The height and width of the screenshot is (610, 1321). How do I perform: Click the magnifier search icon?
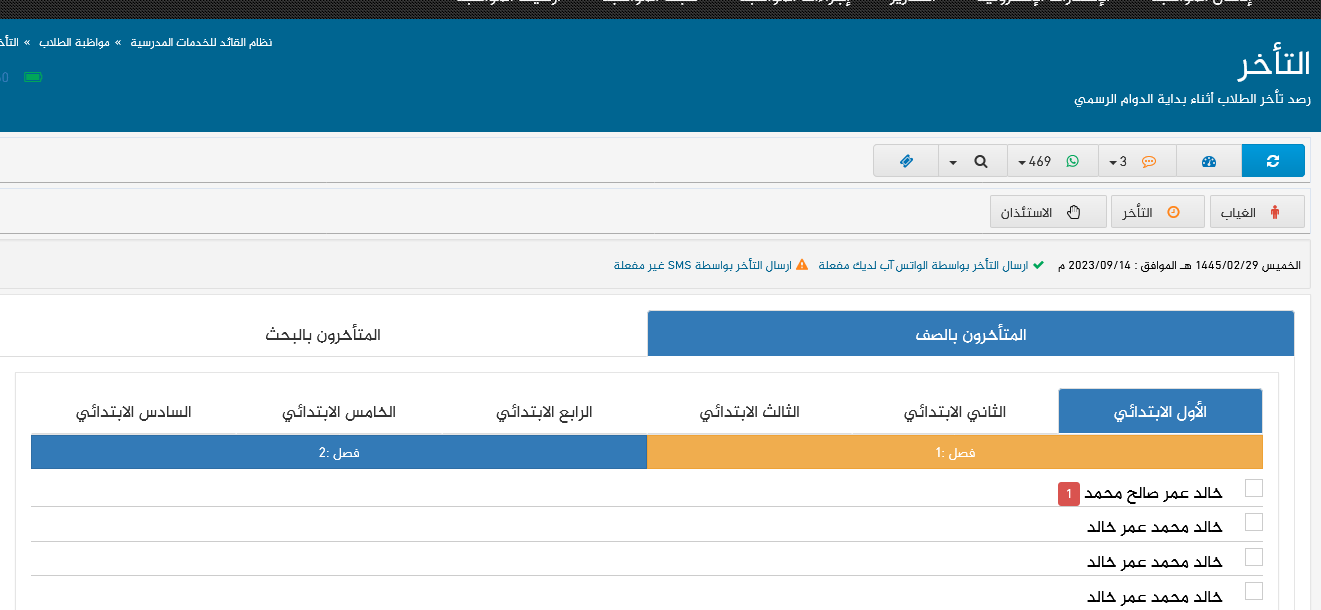pos(981,161)
